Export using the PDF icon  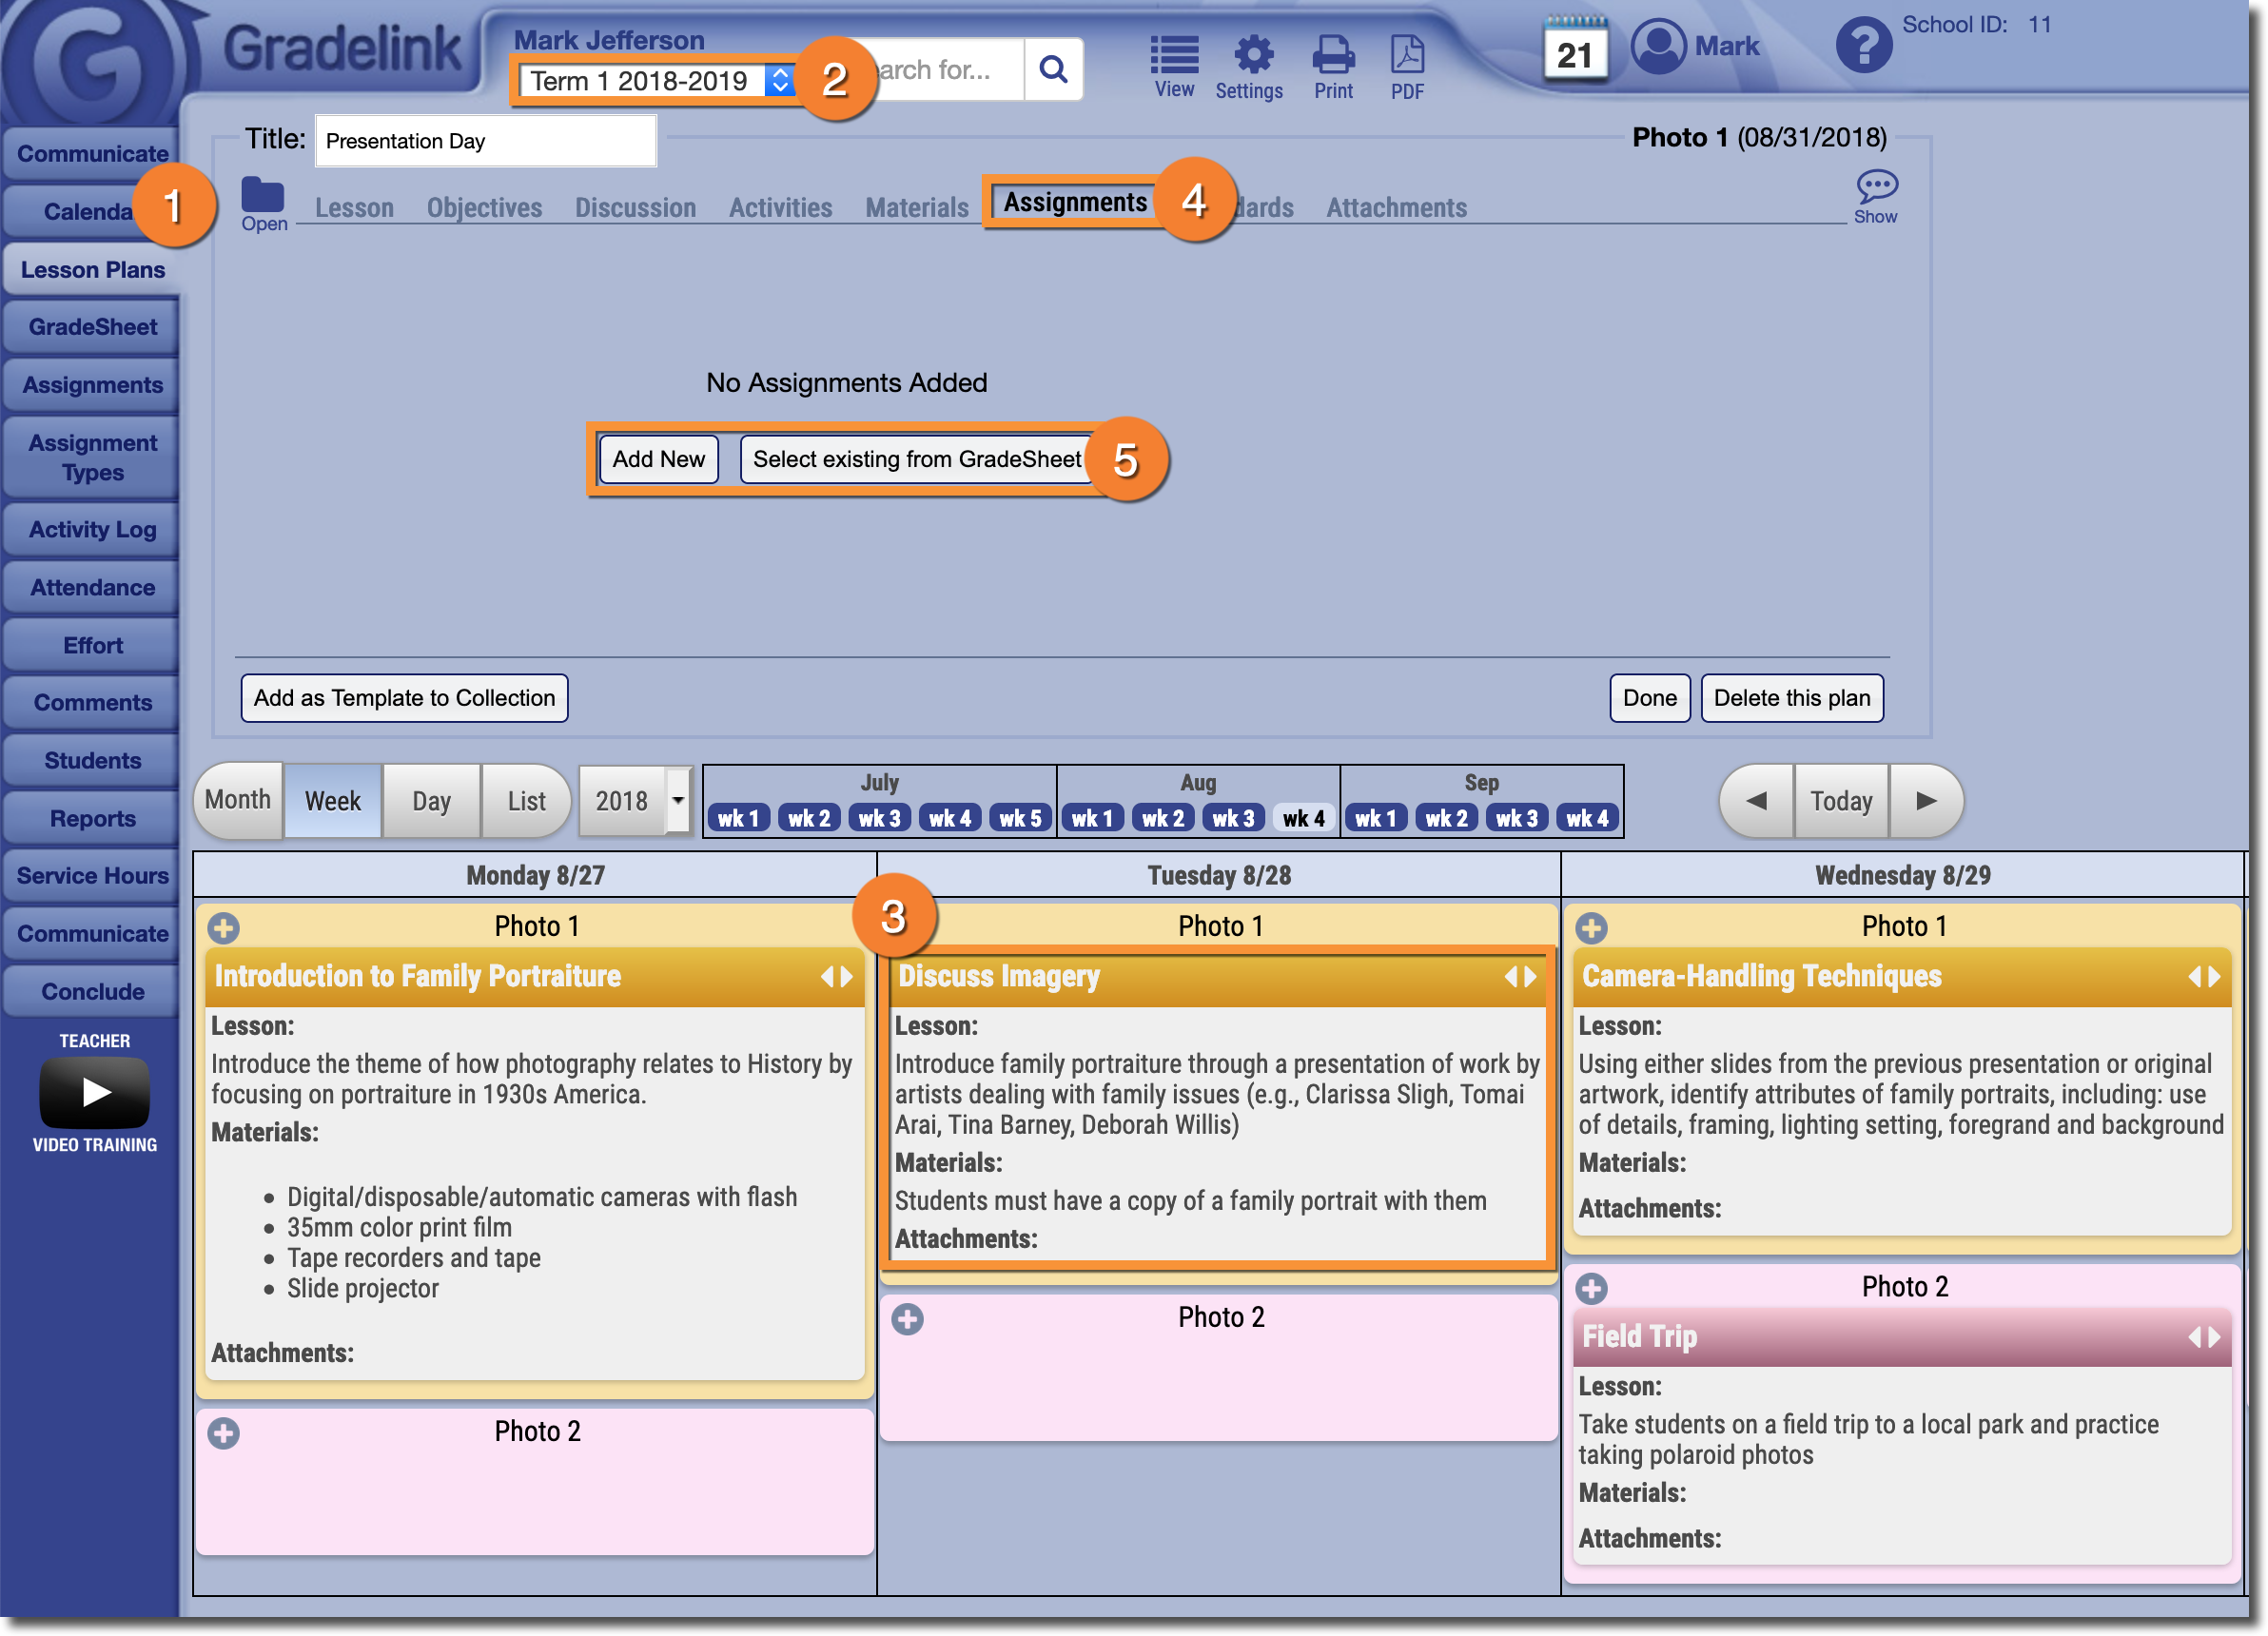click(x=1407, y=56)
